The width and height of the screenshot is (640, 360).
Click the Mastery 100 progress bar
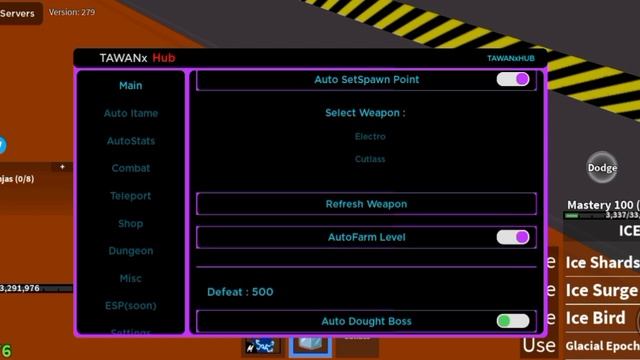(x=602, y=215)
